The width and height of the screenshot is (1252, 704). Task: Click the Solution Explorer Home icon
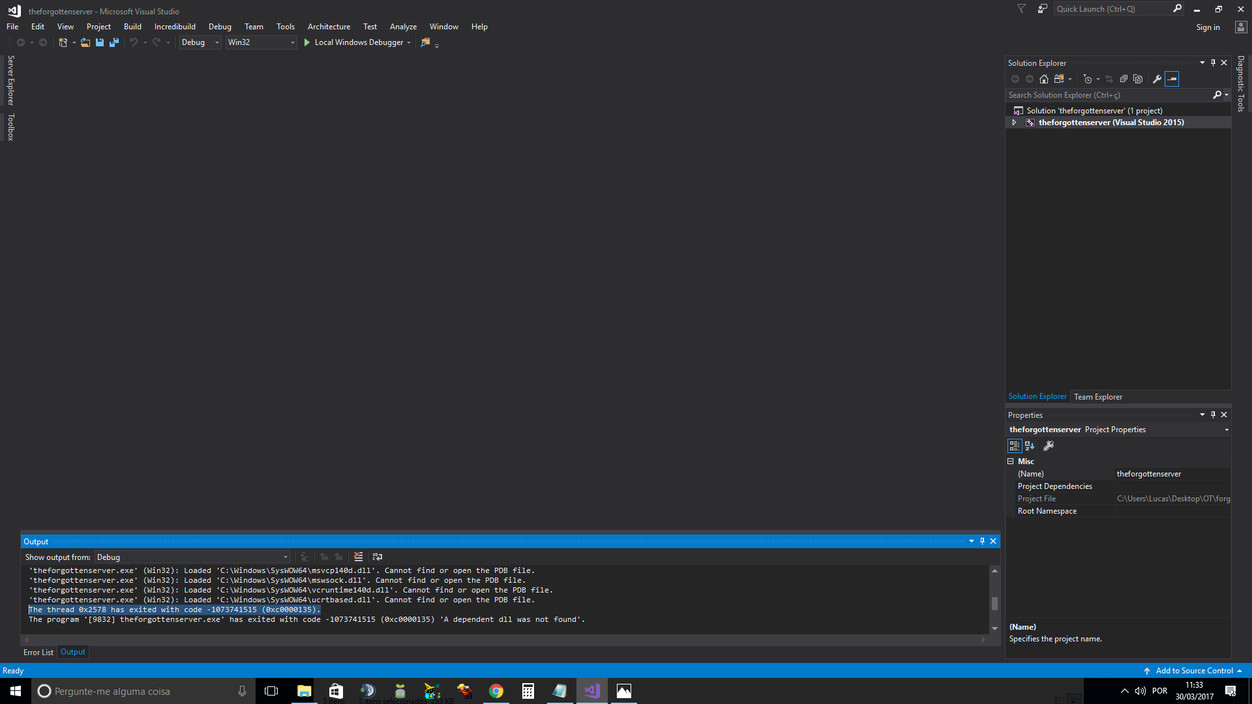pos(1043,79)
